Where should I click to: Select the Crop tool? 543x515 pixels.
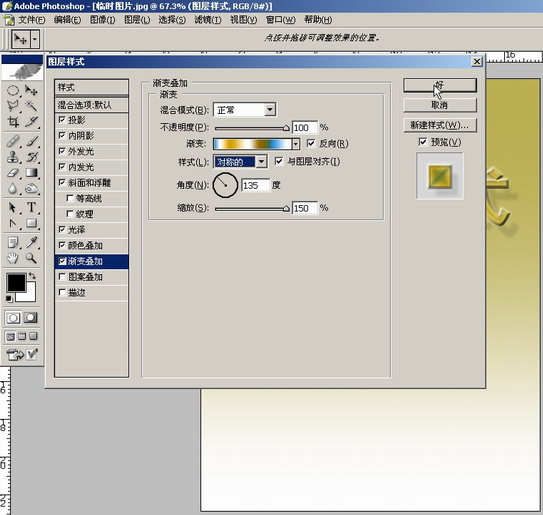coord(13,122)
